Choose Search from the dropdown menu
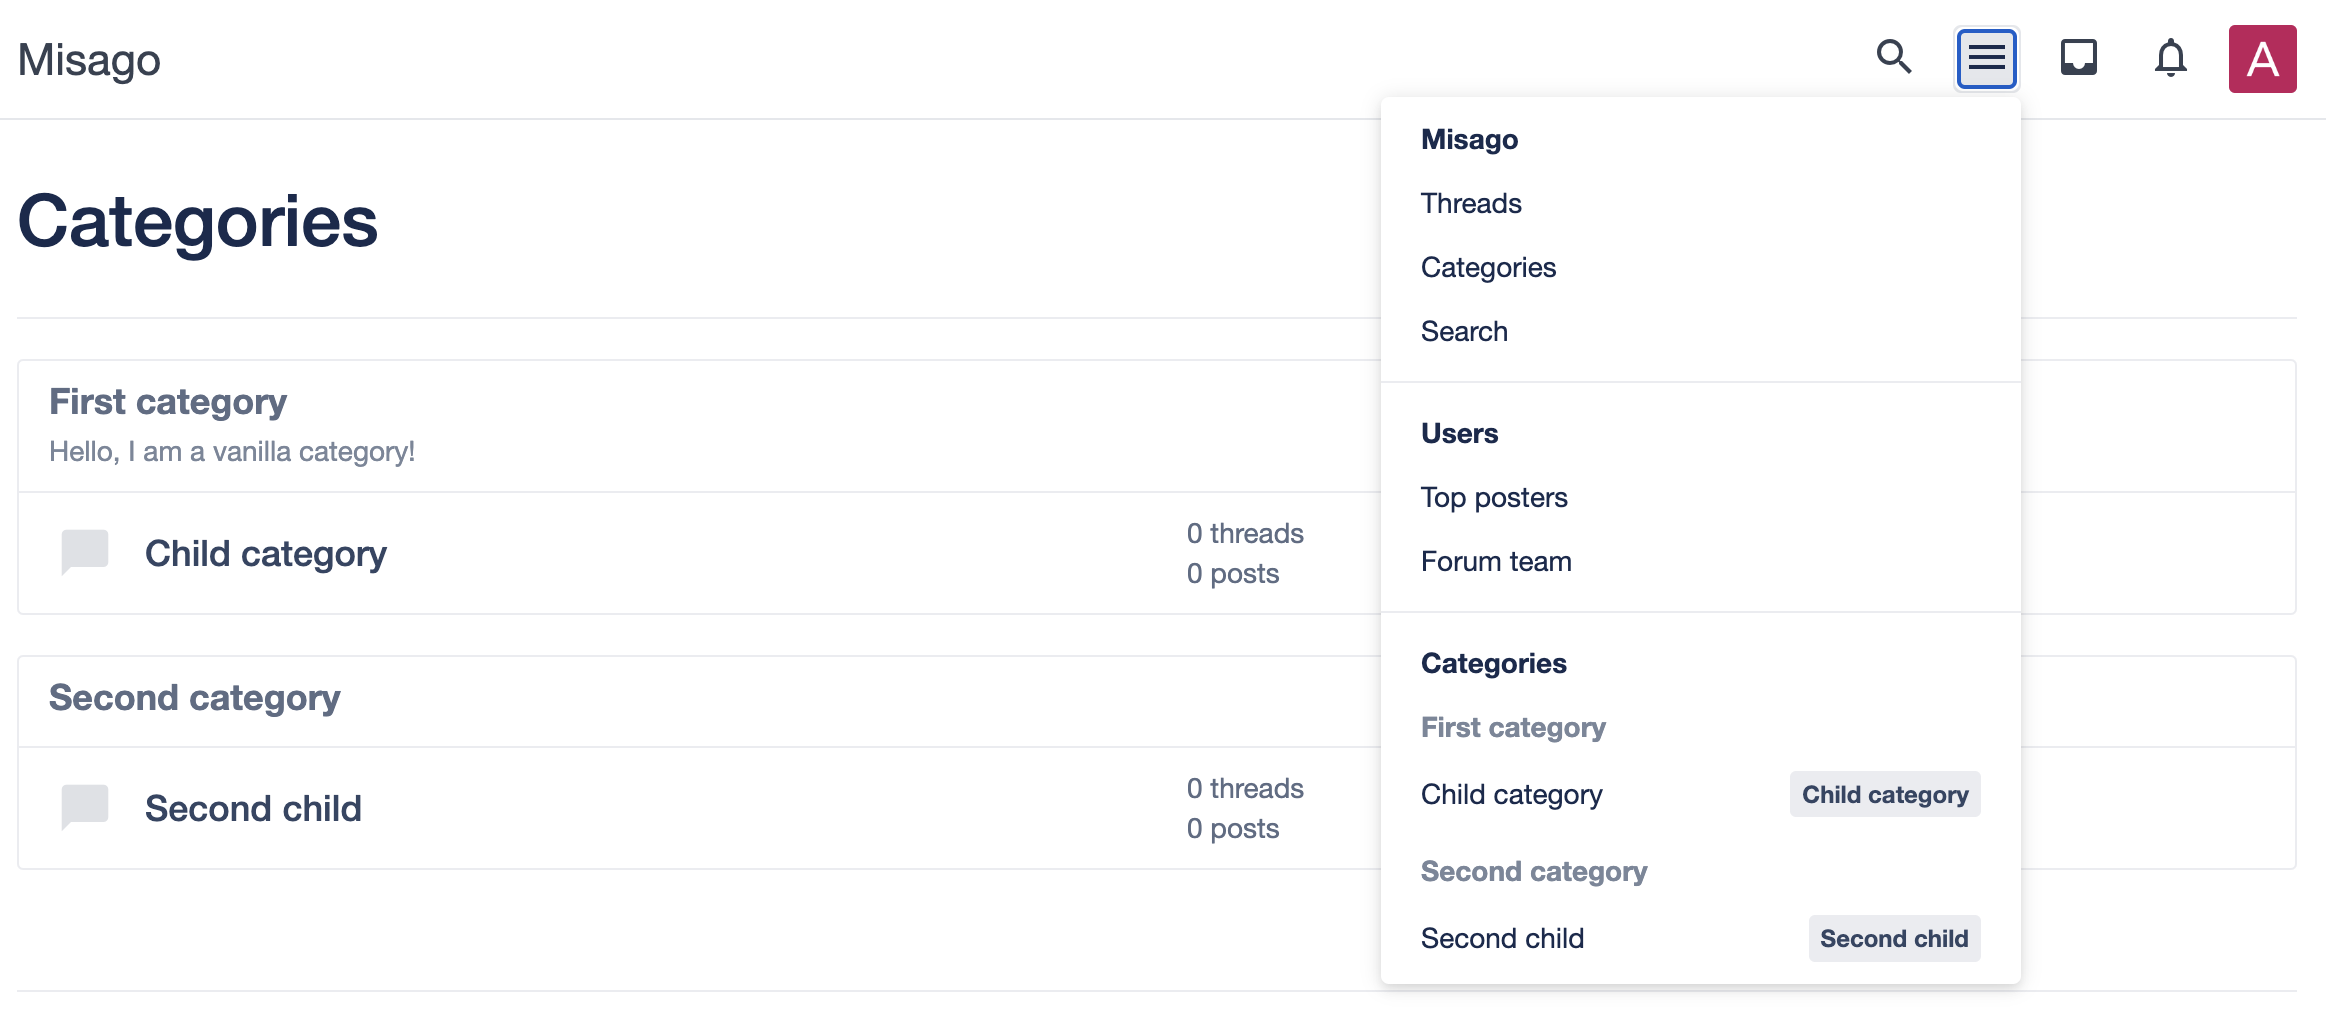This screenshot has width=2326, height=1026. pyautogui.click(x=1464, y=332)
